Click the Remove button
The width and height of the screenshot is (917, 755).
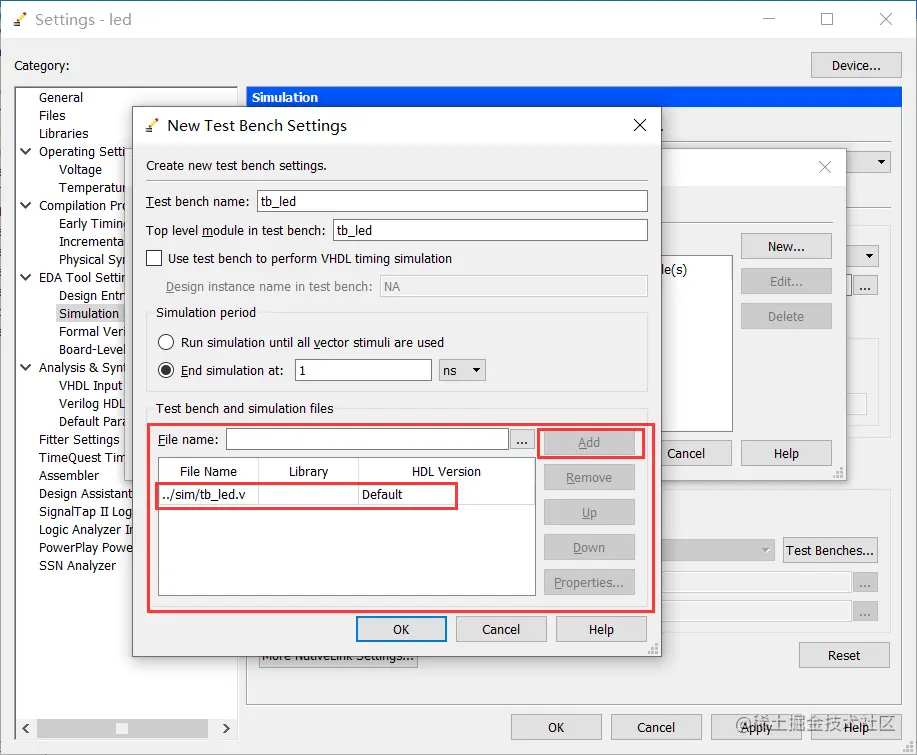click(589, 478)
